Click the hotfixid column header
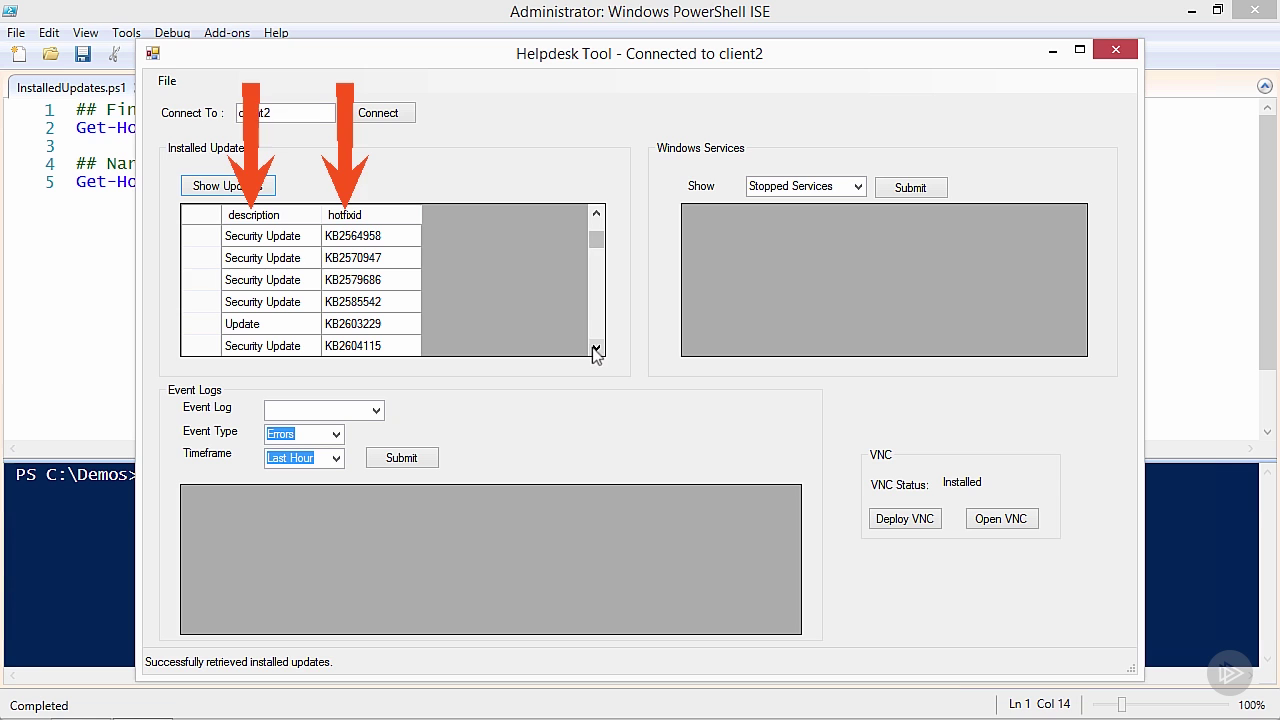Image resolution: width=1280 pixels, height=720 pixels. [x=372, y=215]
